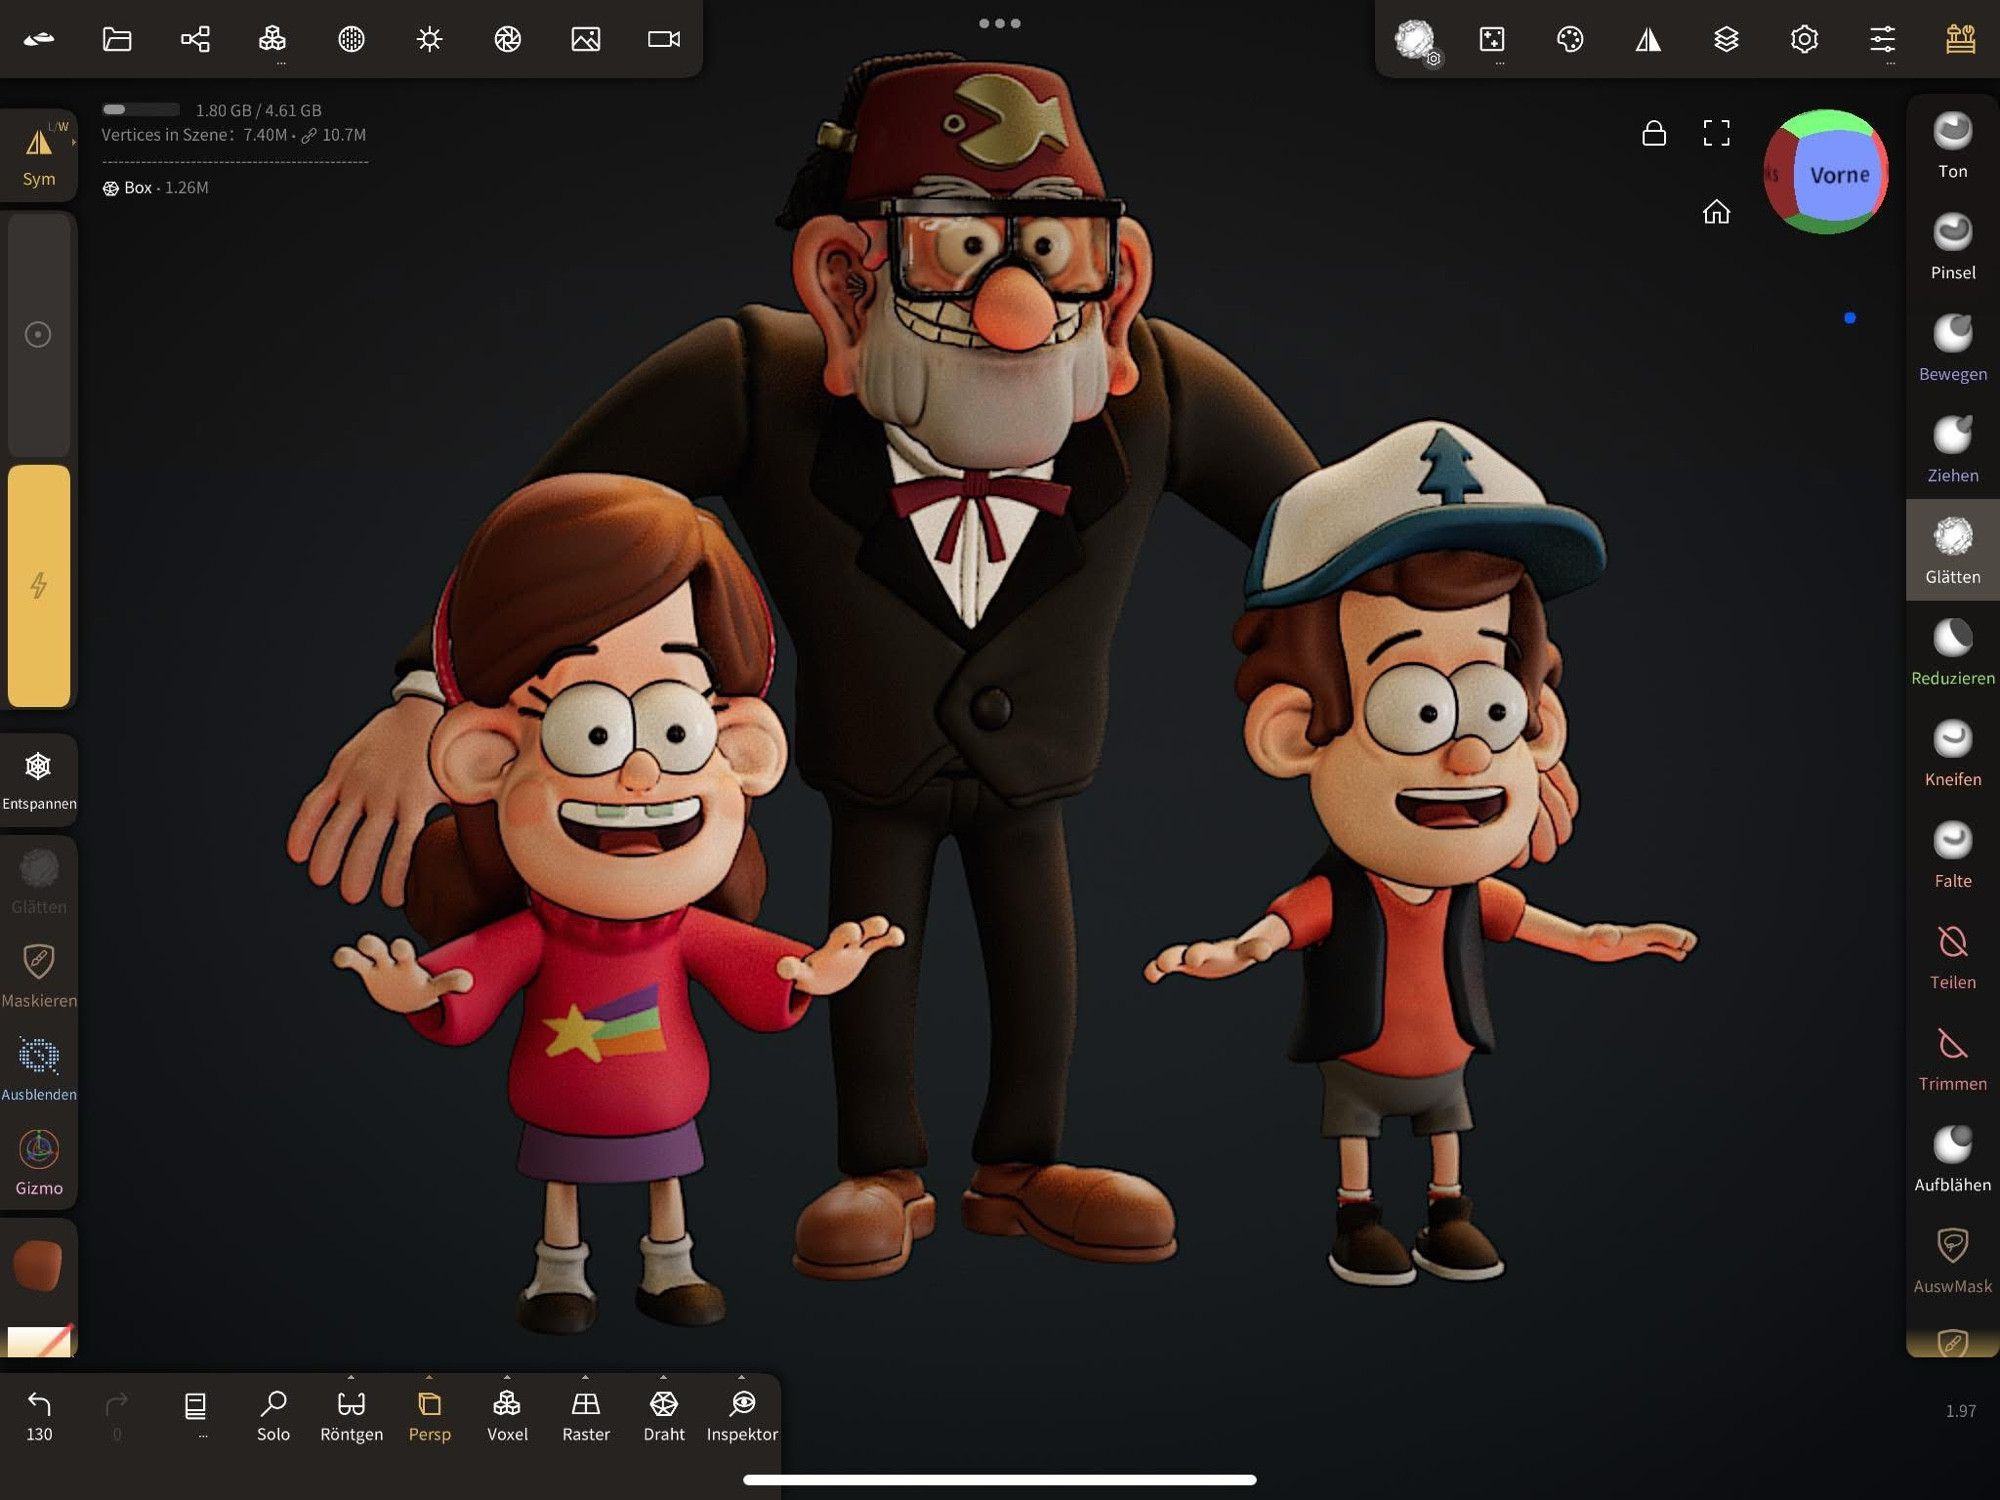Select the AuswMask selection mask tool
The height and width of the screenshot is (1500, 2000).
(x=1952, y=1261)
